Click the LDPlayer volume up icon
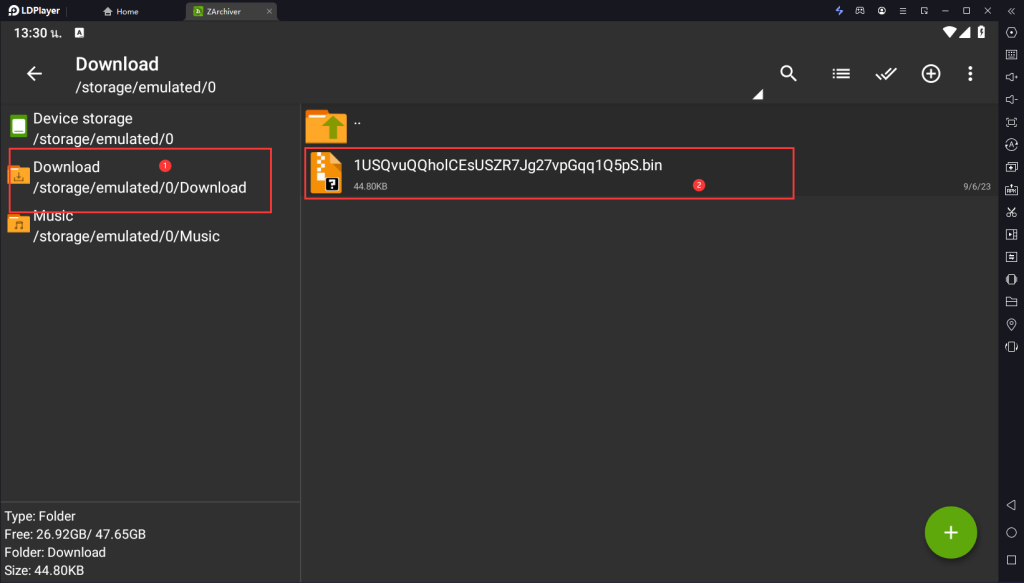The image size is (1024, 583). click(1011, 77)
